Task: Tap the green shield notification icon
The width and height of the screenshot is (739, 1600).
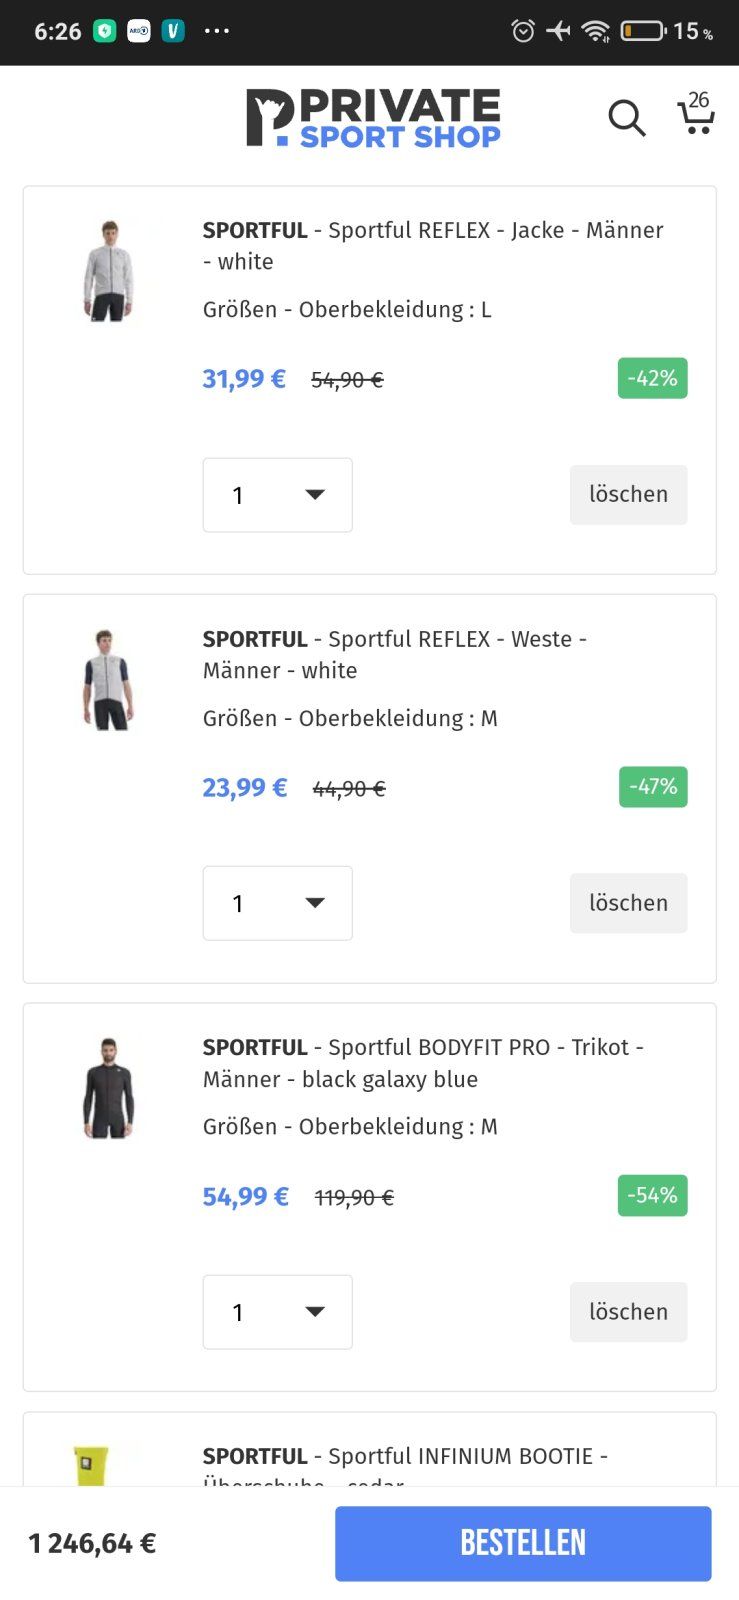Action: [x=104, y=31]
